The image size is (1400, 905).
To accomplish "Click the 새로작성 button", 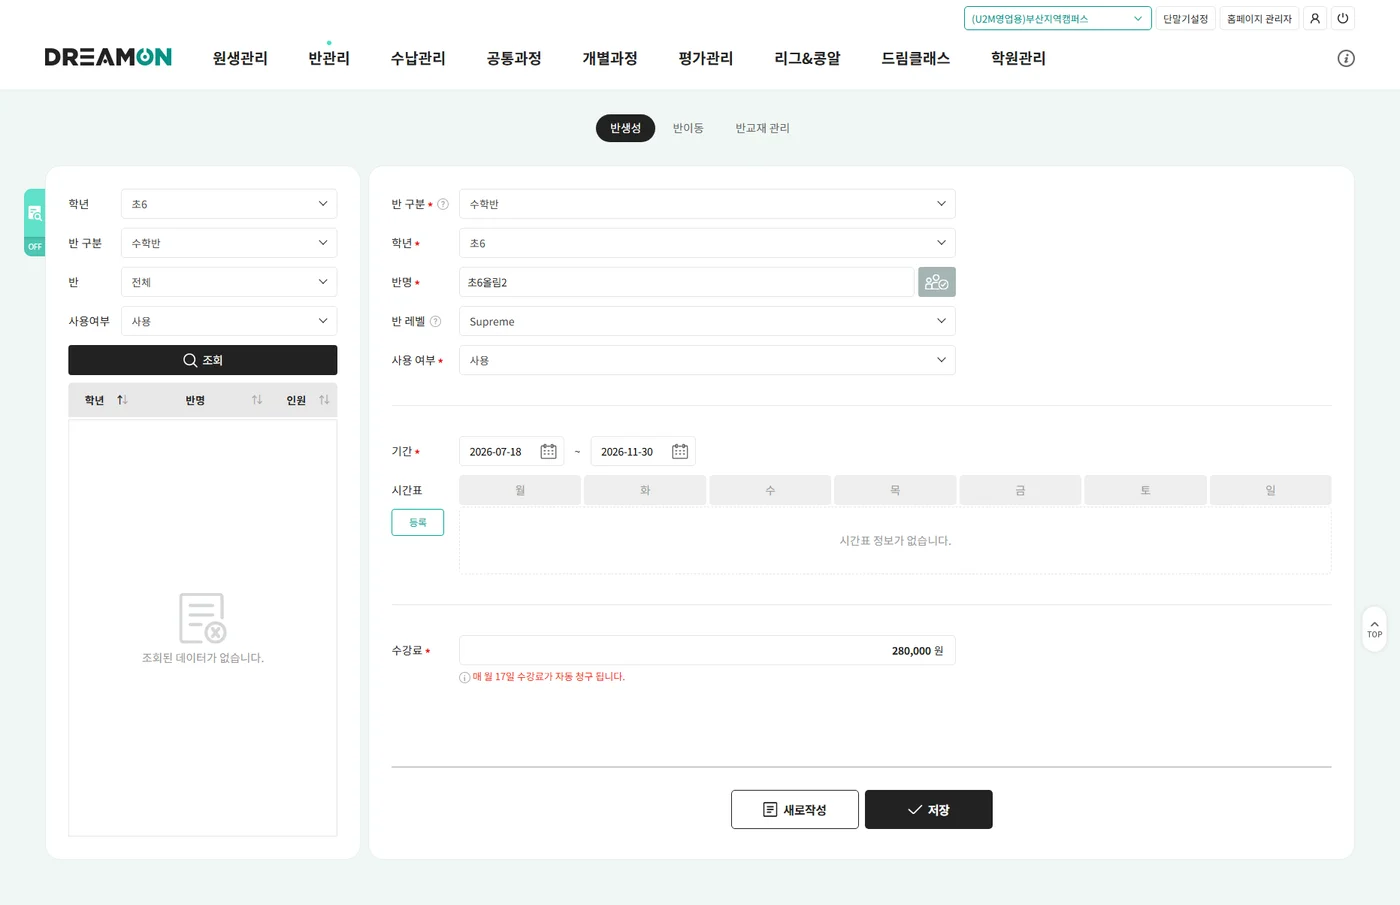I will 794,809.
